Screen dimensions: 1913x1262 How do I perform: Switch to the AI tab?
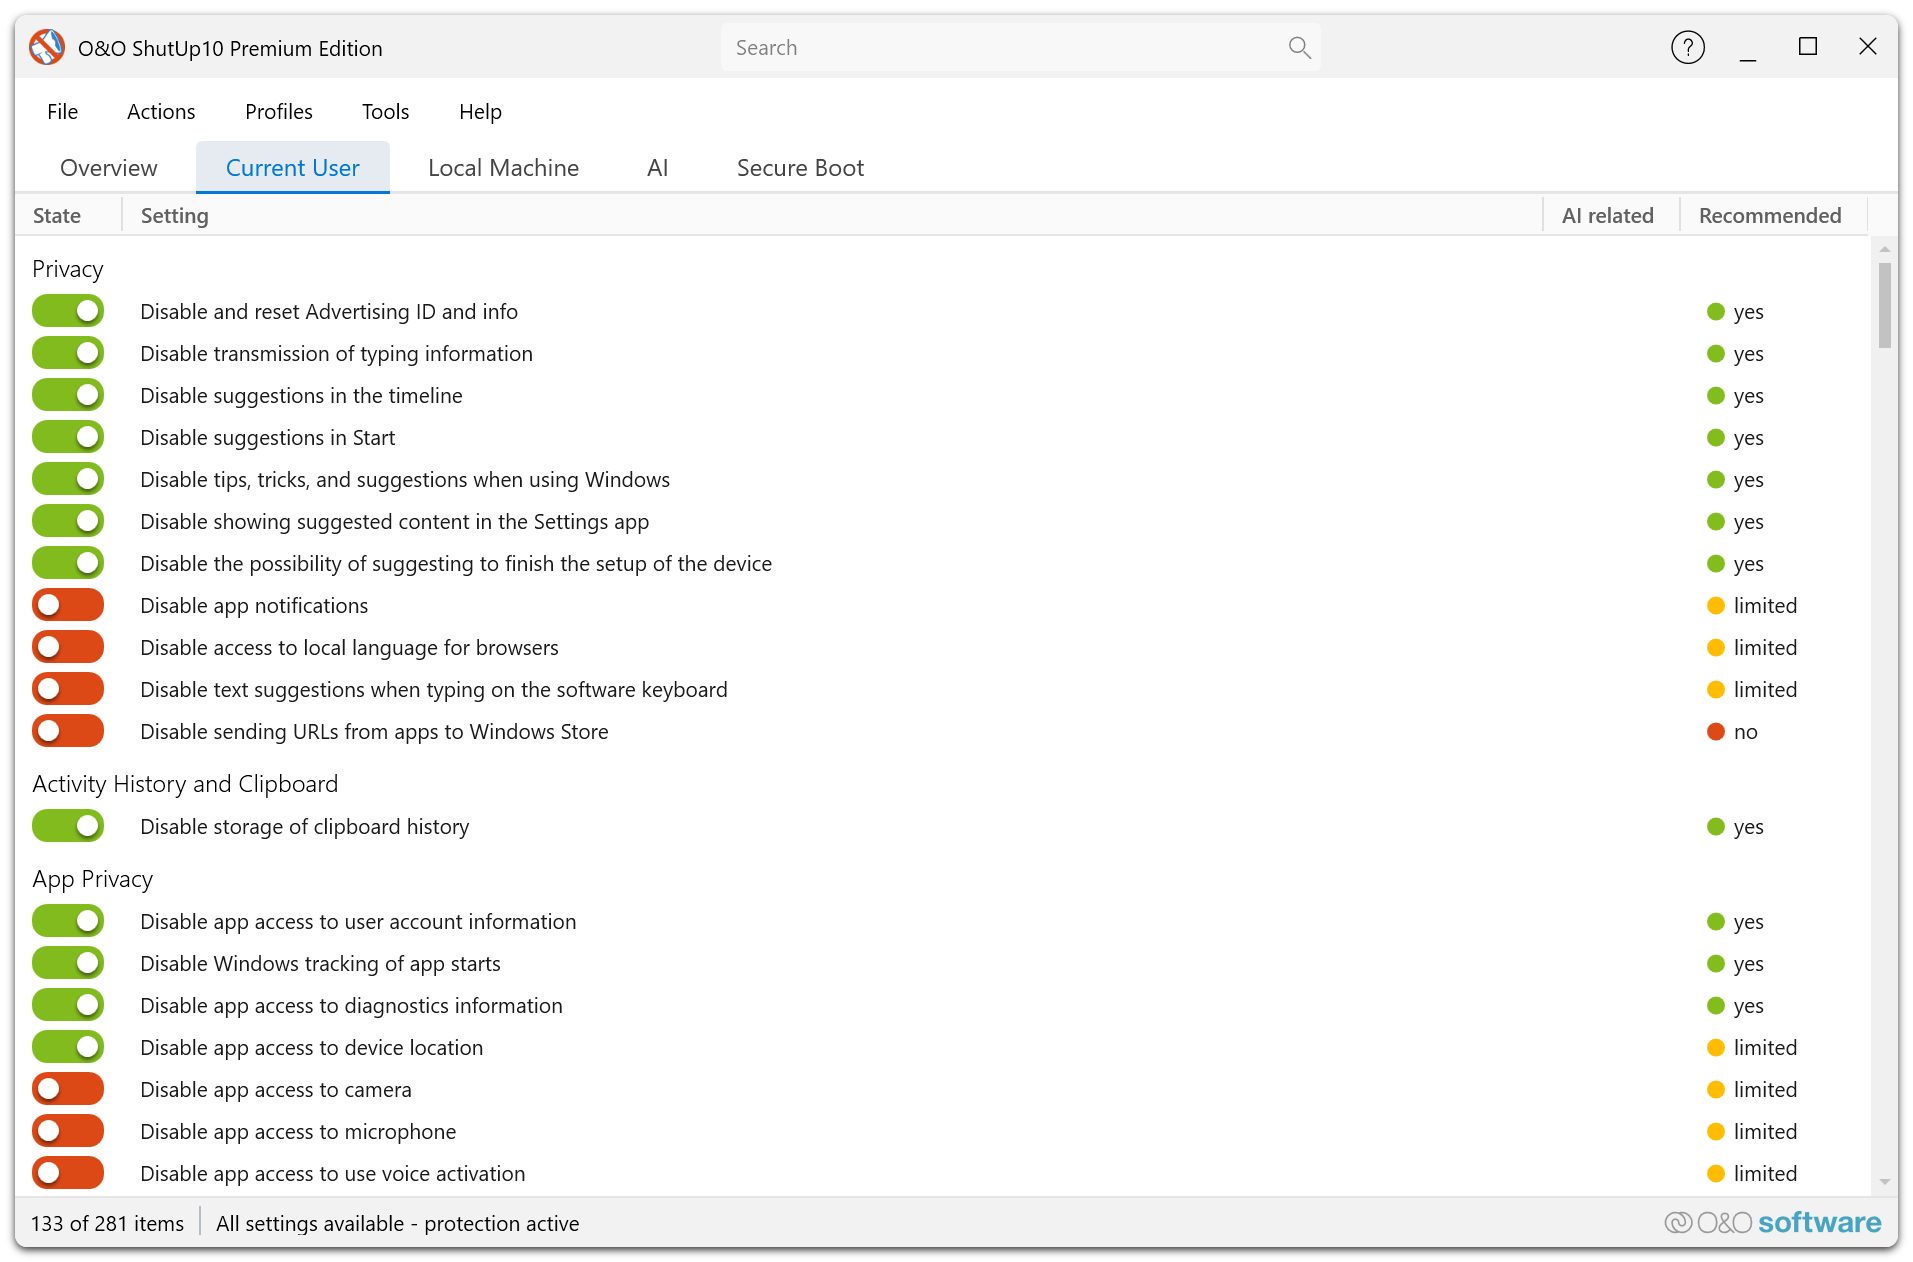[x=657, y=167]
